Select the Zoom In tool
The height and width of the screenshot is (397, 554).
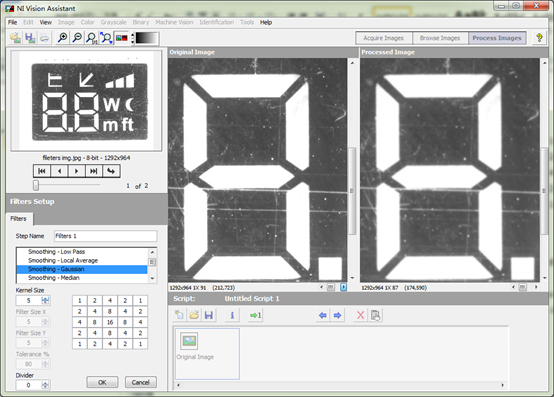(63, 38)
